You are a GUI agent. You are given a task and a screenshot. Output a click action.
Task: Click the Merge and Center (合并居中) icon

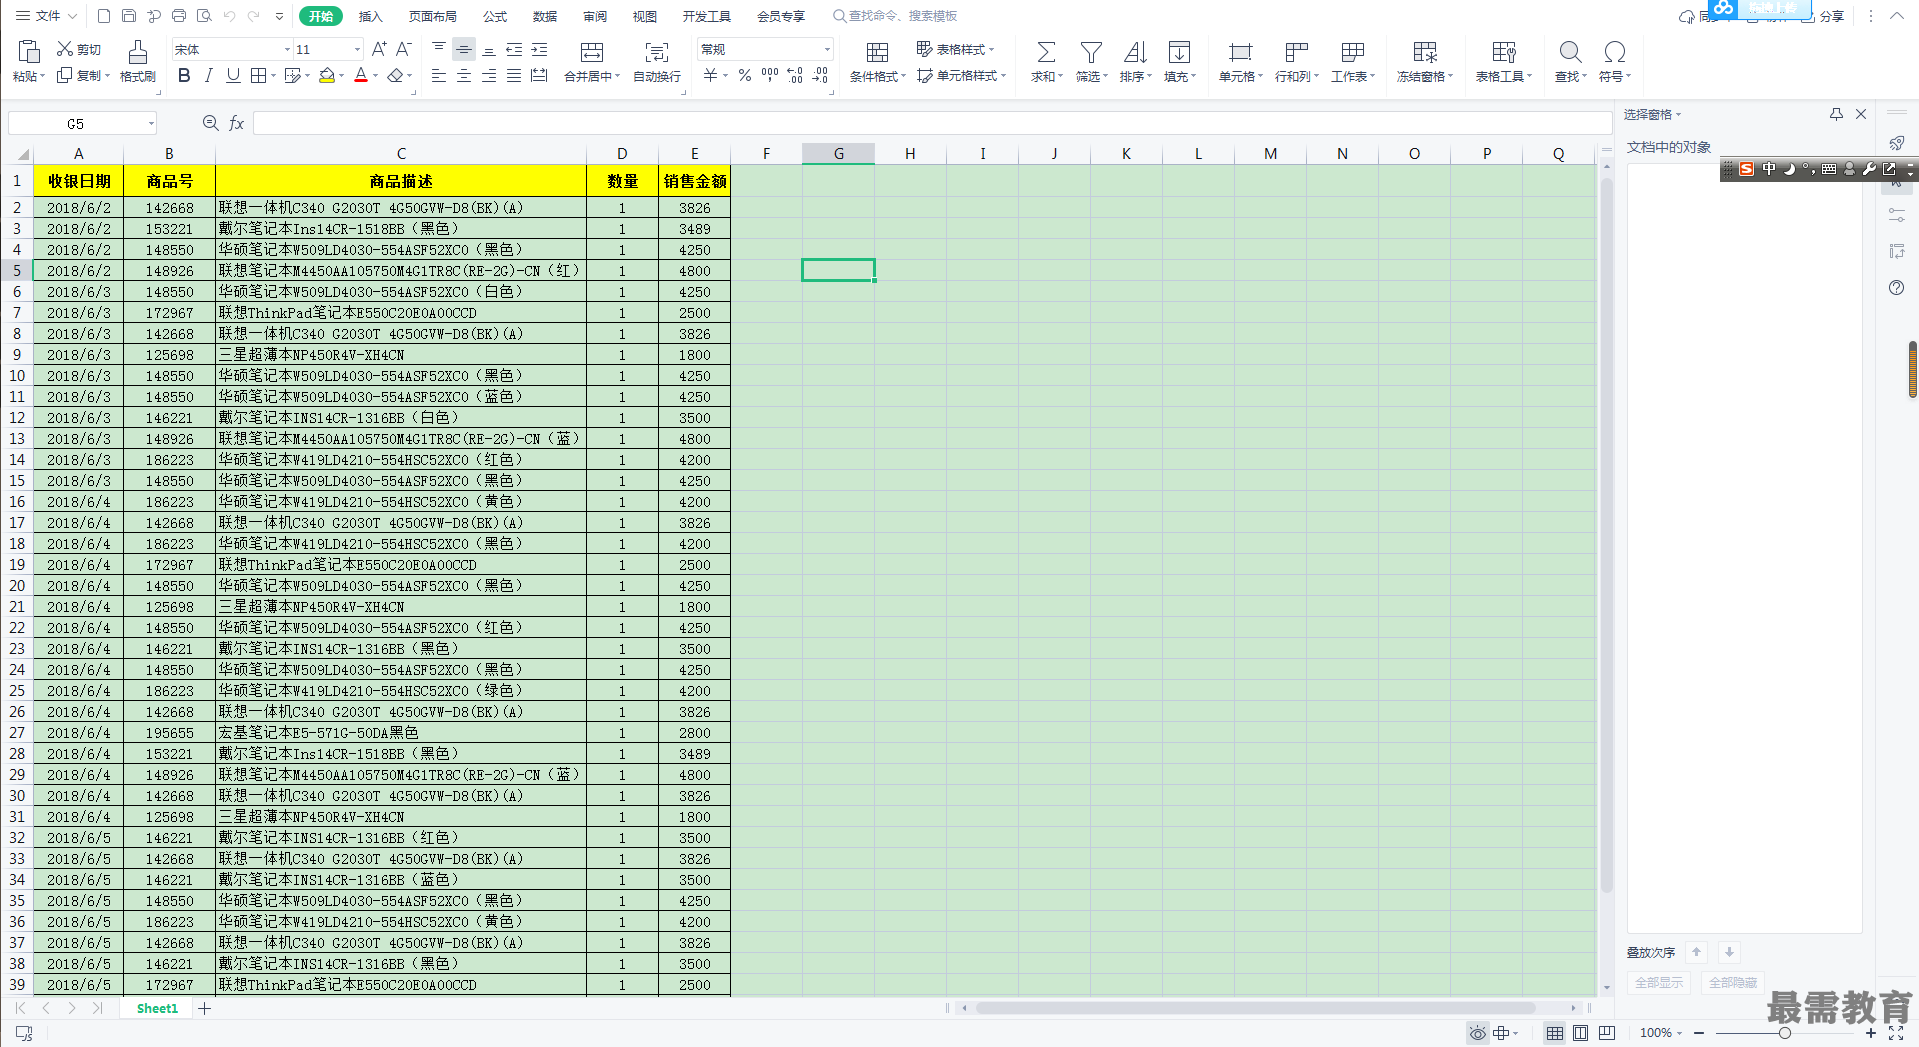(x=592, y=52)
